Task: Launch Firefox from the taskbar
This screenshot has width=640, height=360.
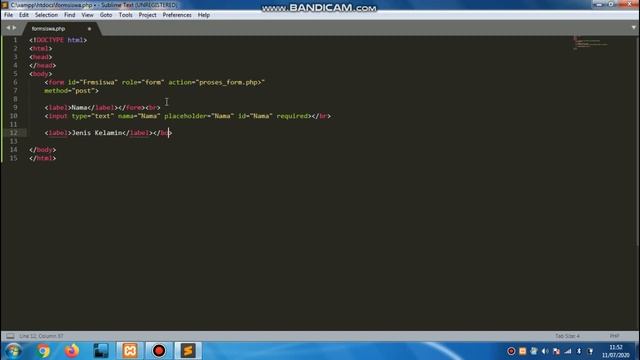Action: [x=72, y=351]
